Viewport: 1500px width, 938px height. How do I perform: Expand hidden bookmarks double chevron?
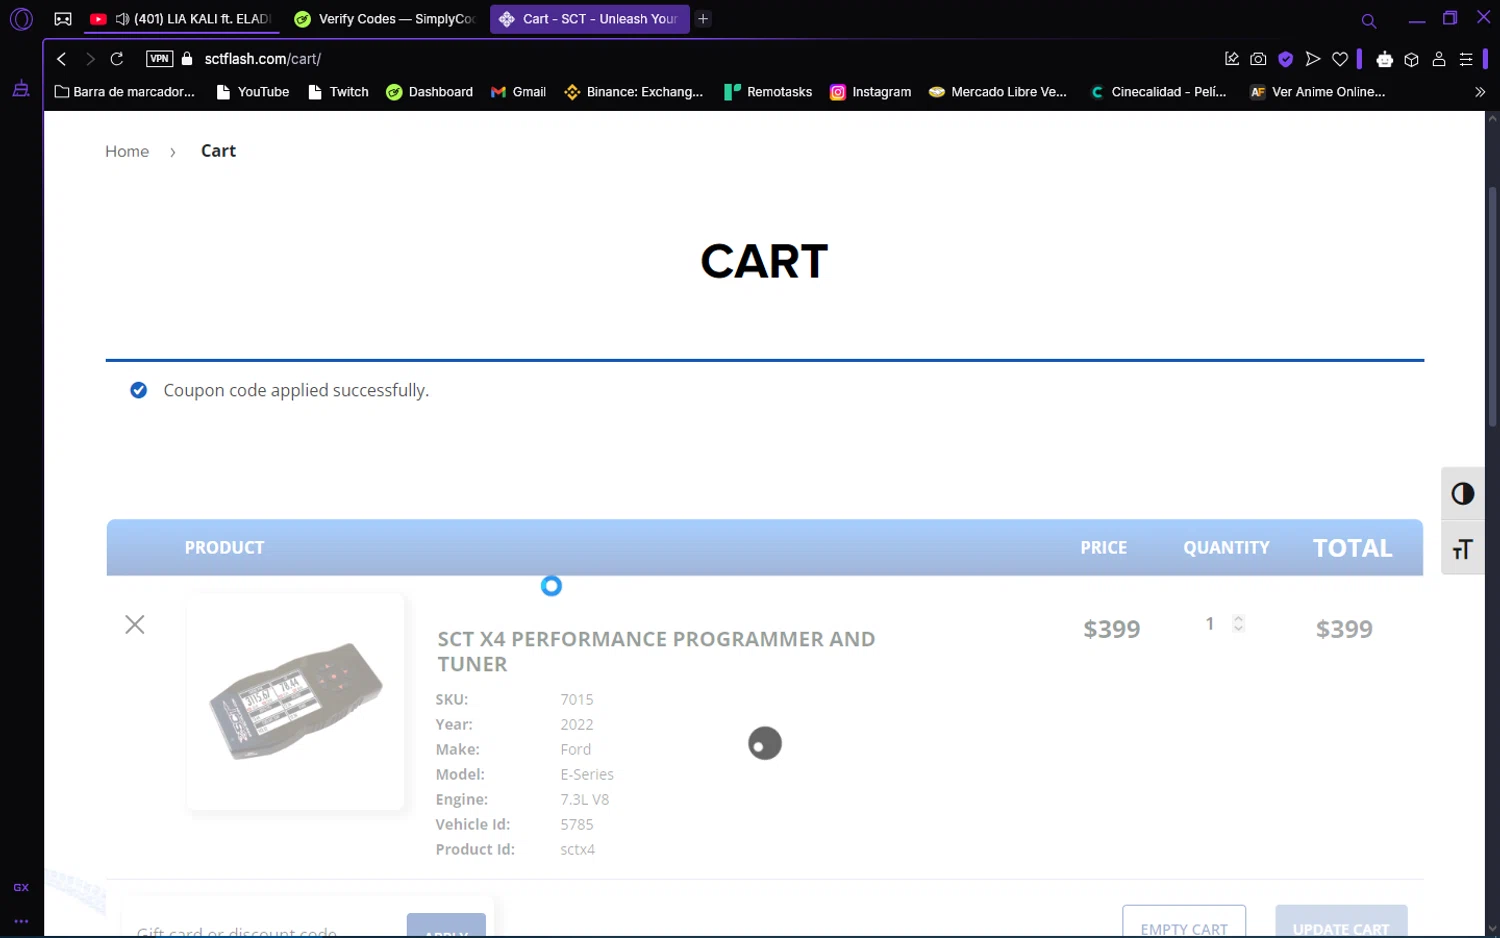pos(1480,92)
